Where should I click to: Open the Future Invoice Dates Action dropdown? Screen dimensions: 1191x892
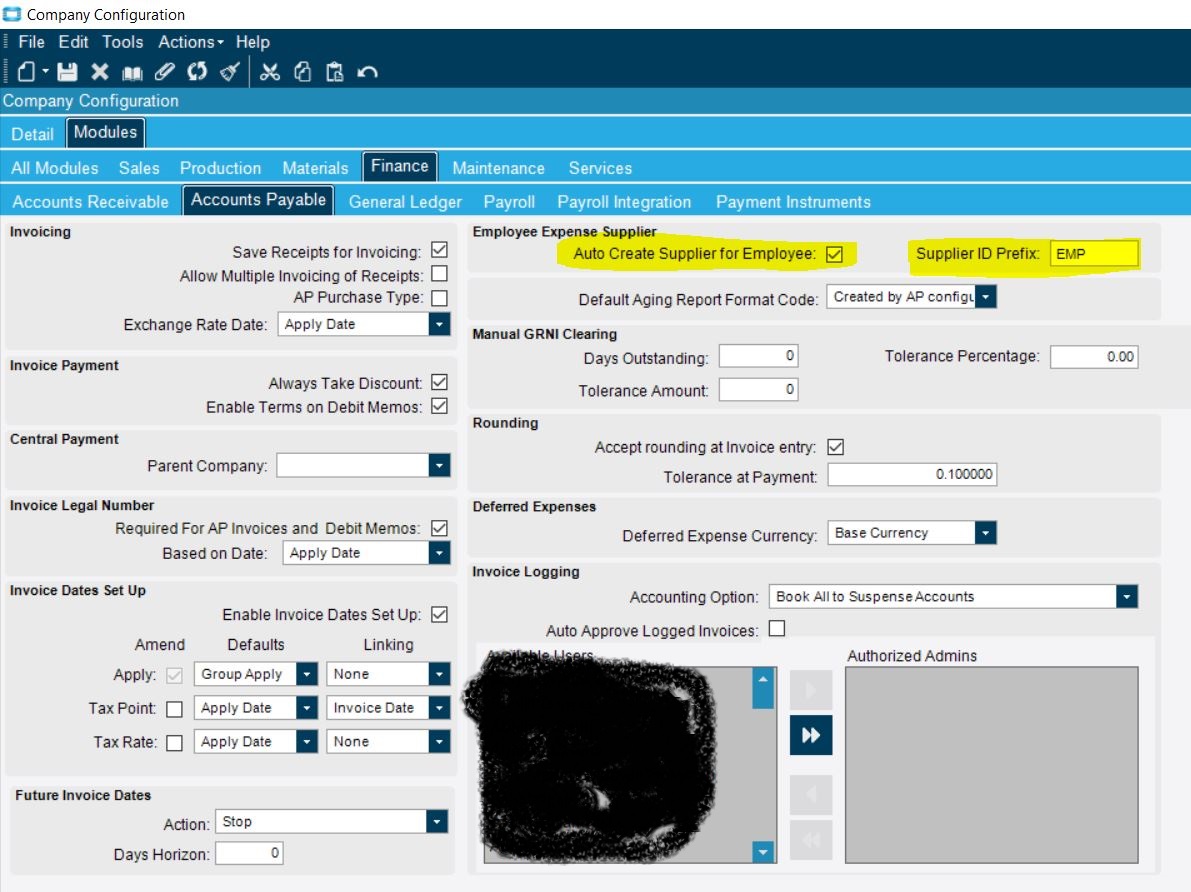437,821
